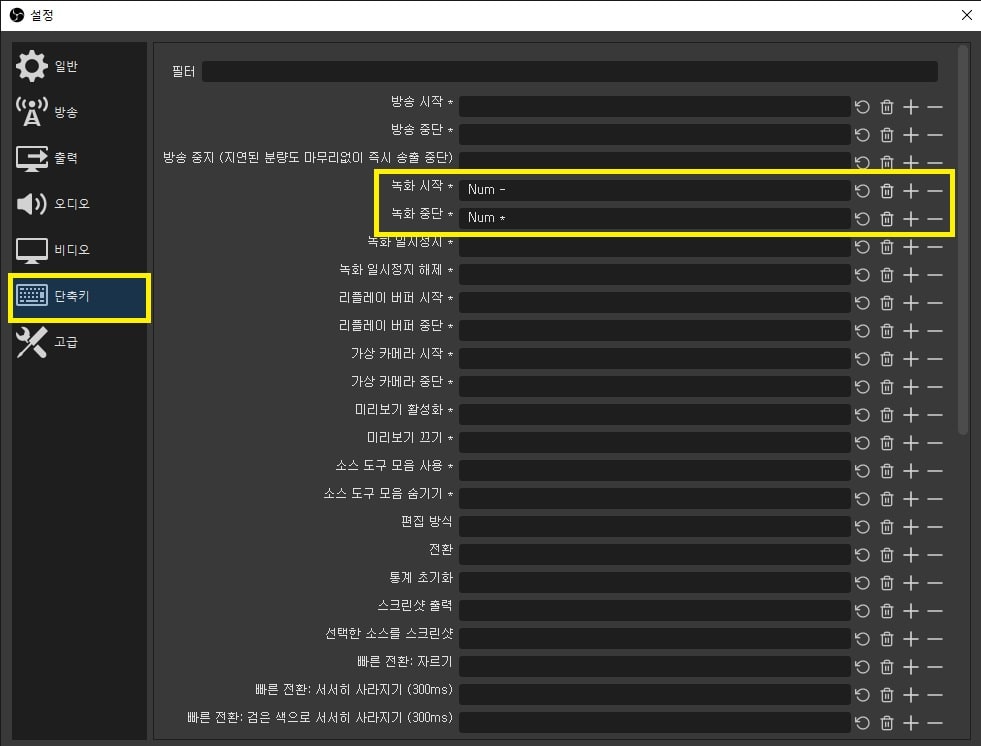Click the 녹화 중단 hotkey field showing Num *
This screenshot has width=981, height=746.
[654, 218]
